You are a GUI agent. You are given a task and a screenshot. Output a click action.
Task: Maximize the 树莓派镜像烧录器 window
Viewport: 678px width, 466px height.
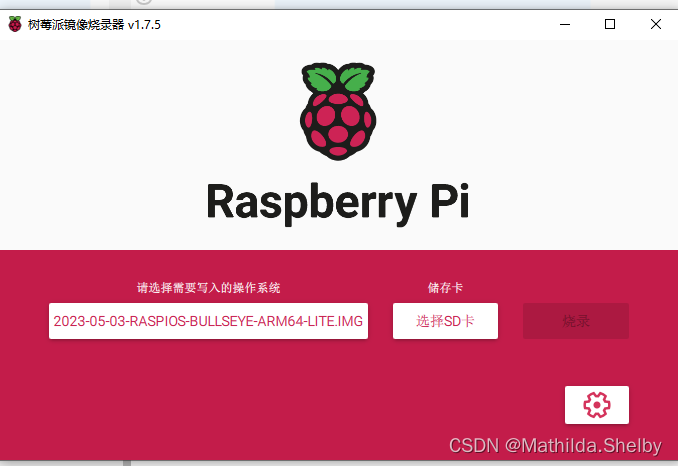pos(610,24)
